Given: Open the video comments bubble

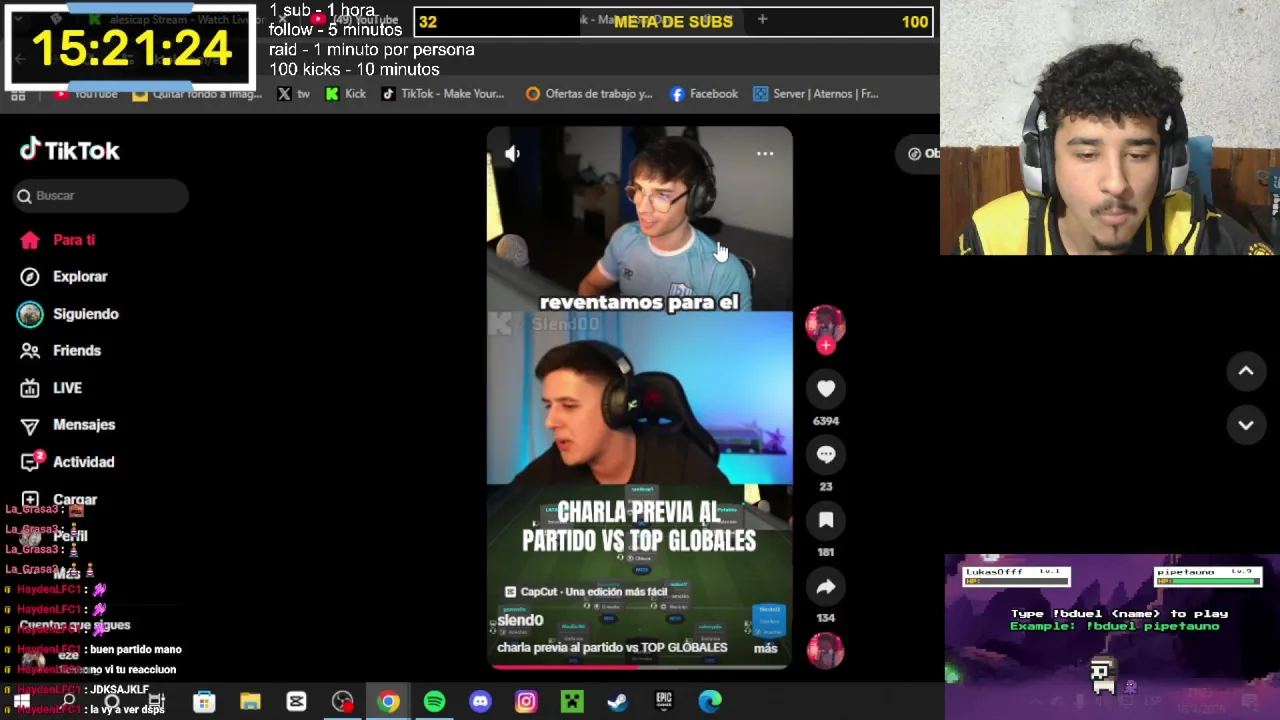Looking at the screenshot, I should [826, 454].
